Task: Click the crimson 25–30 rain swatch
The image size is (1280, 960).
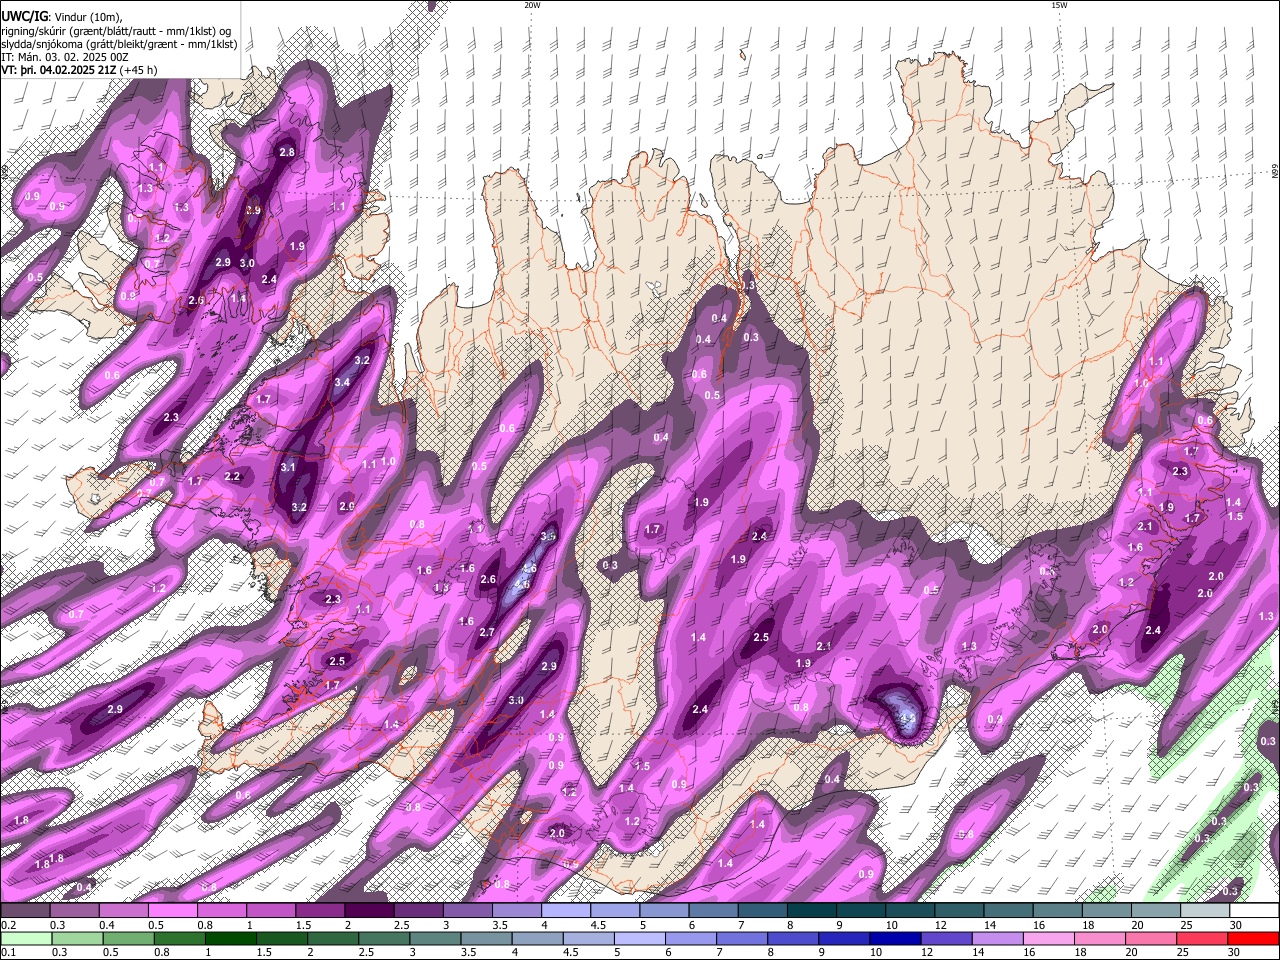Action: 1201,939
